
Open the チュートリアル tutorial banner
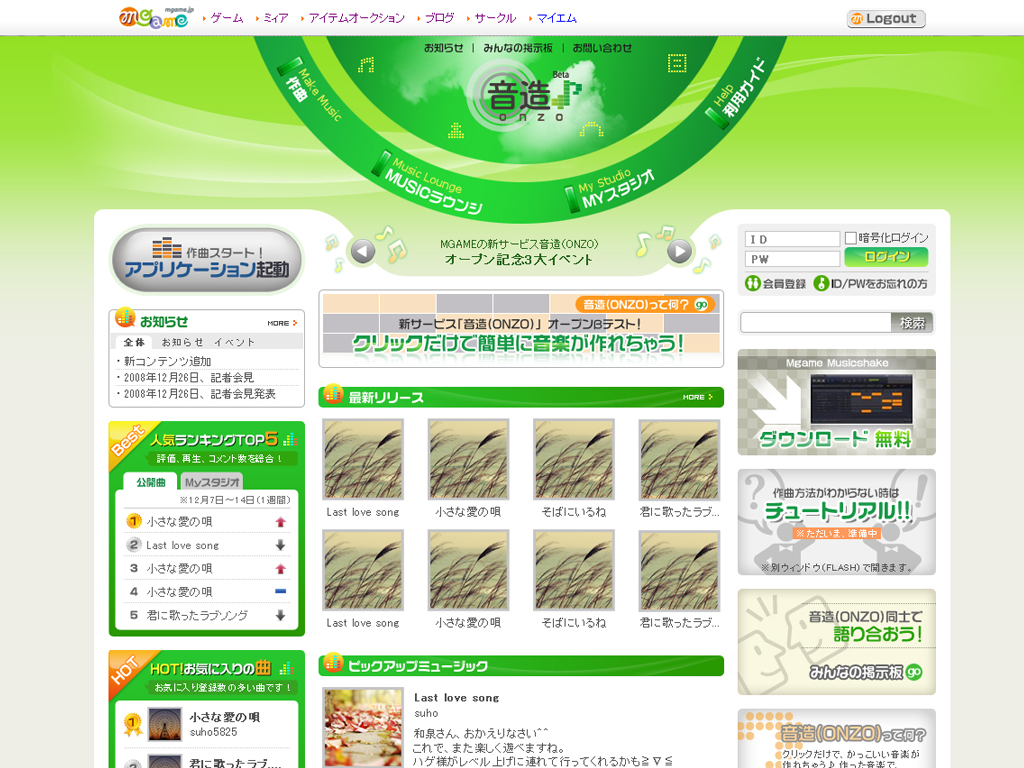coord(837,522)
